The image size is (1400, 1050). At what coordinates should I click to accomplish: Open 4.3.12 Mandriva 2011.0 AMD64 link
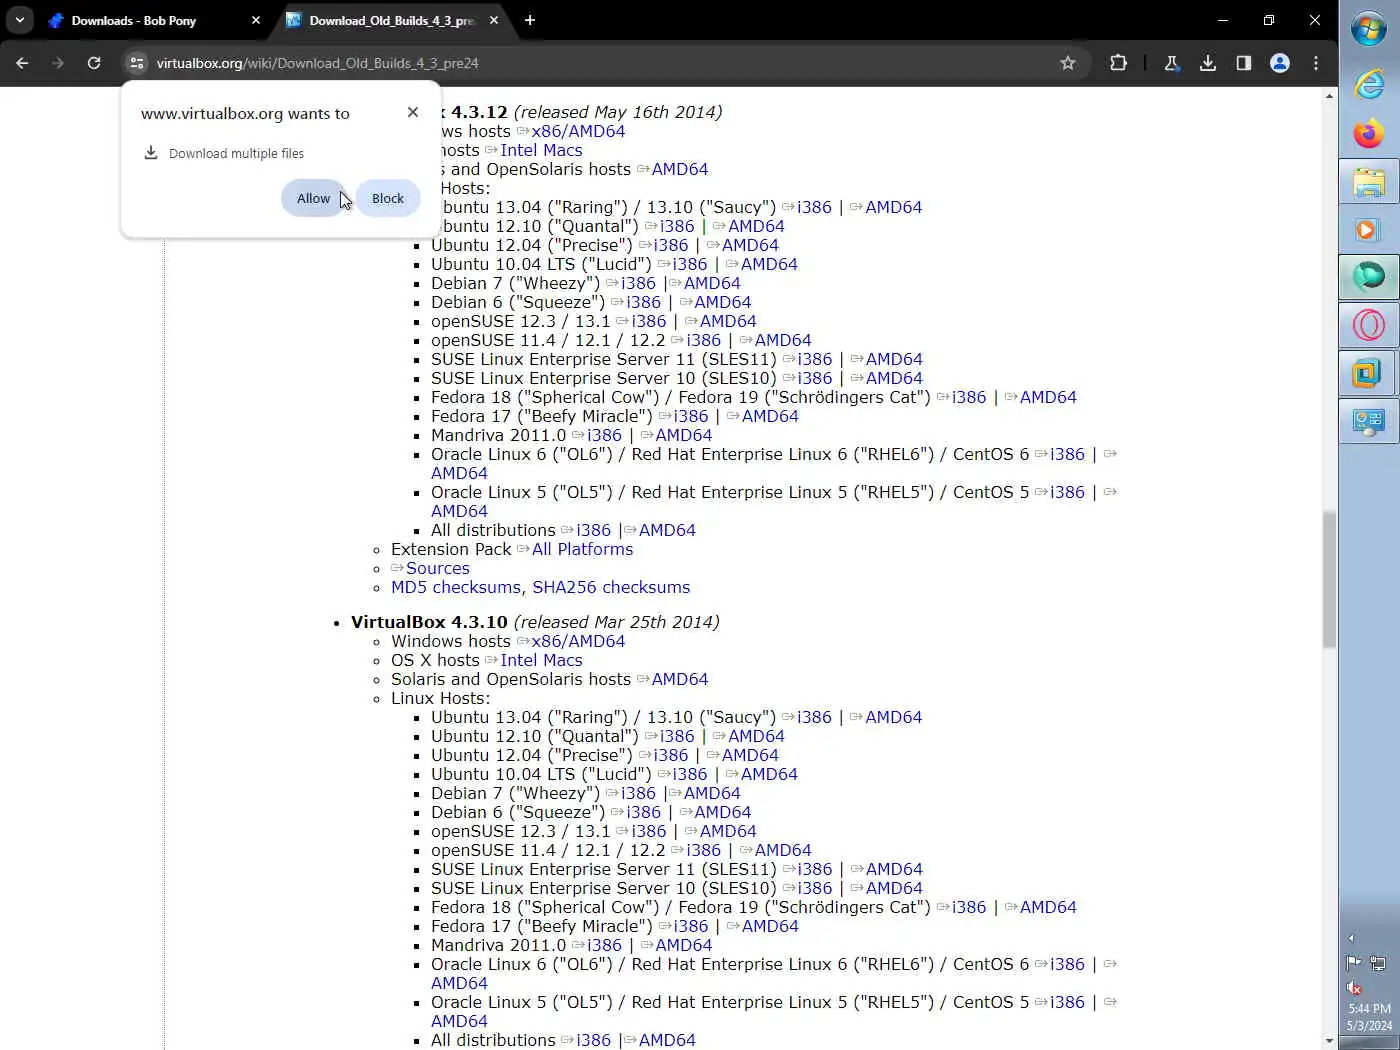[684, 435]
